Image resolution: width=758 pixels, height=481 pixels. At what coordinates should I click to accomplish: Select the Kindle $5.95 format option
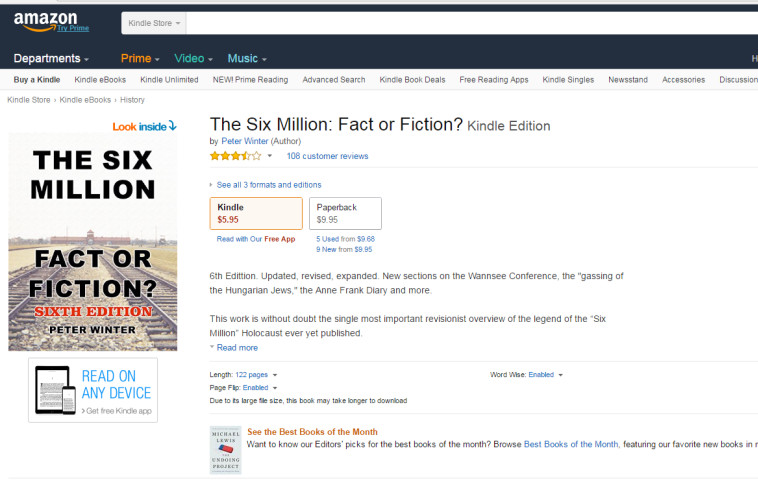click(x=256, y=213)
